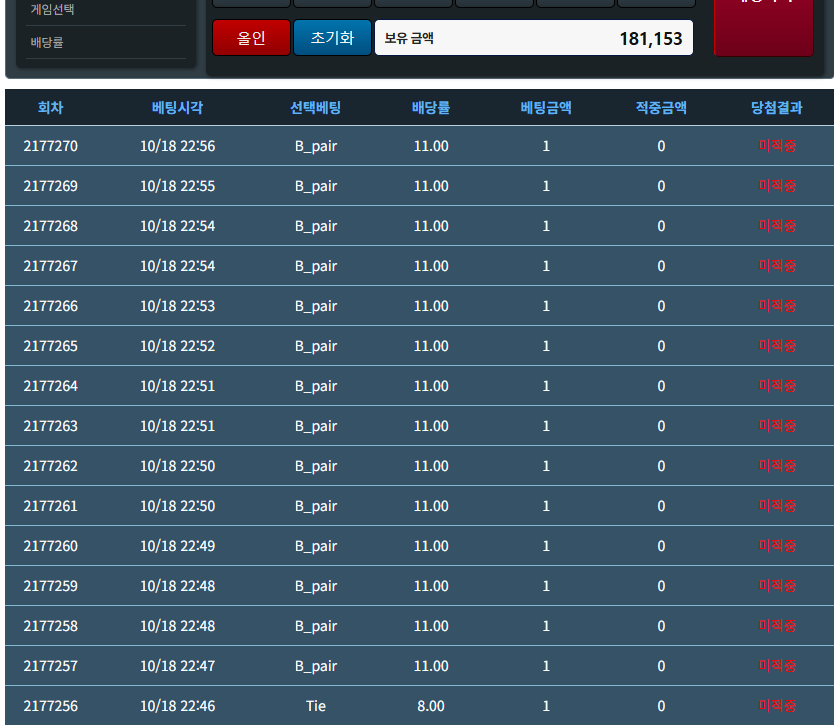Screen dimensions: 834x725
Task: Select round number 2177260
Action: click(x=51, y=546)
